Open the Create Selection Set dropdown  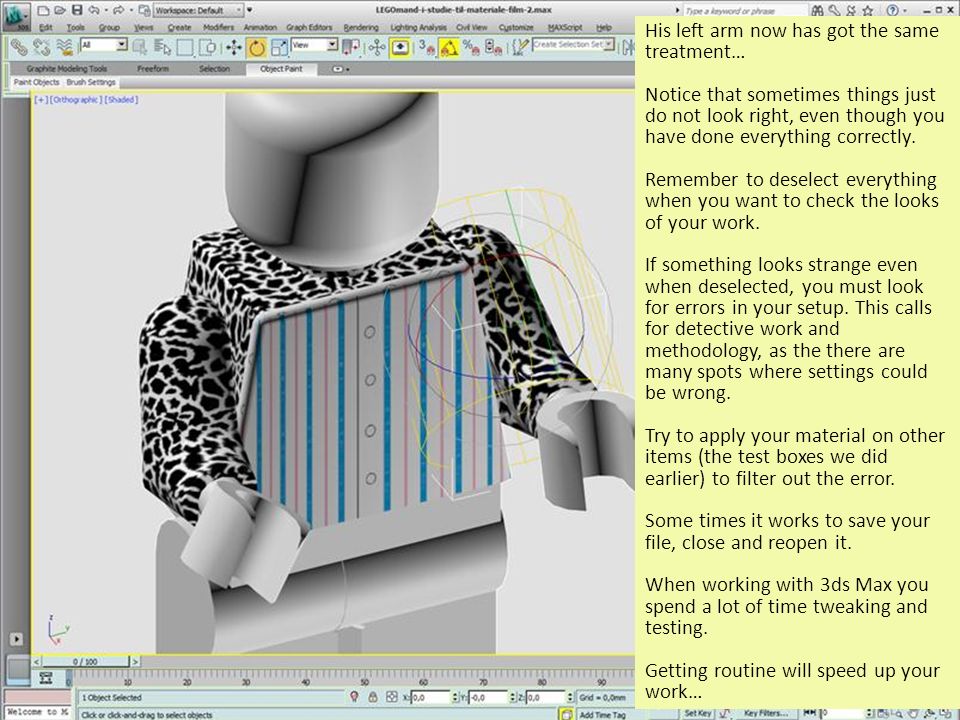coord(573,44)
